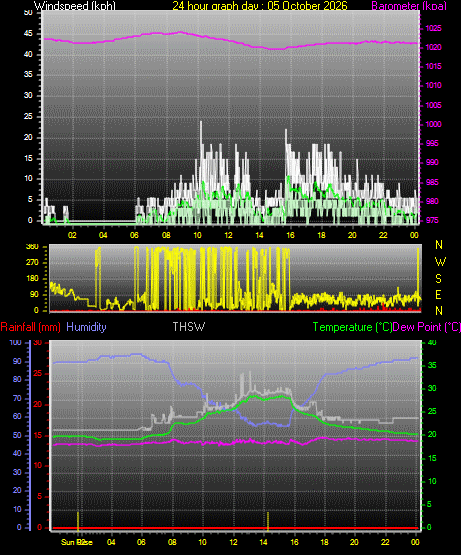
Task: Click the 100 label on humidity axis
Action: pos(16,343)
